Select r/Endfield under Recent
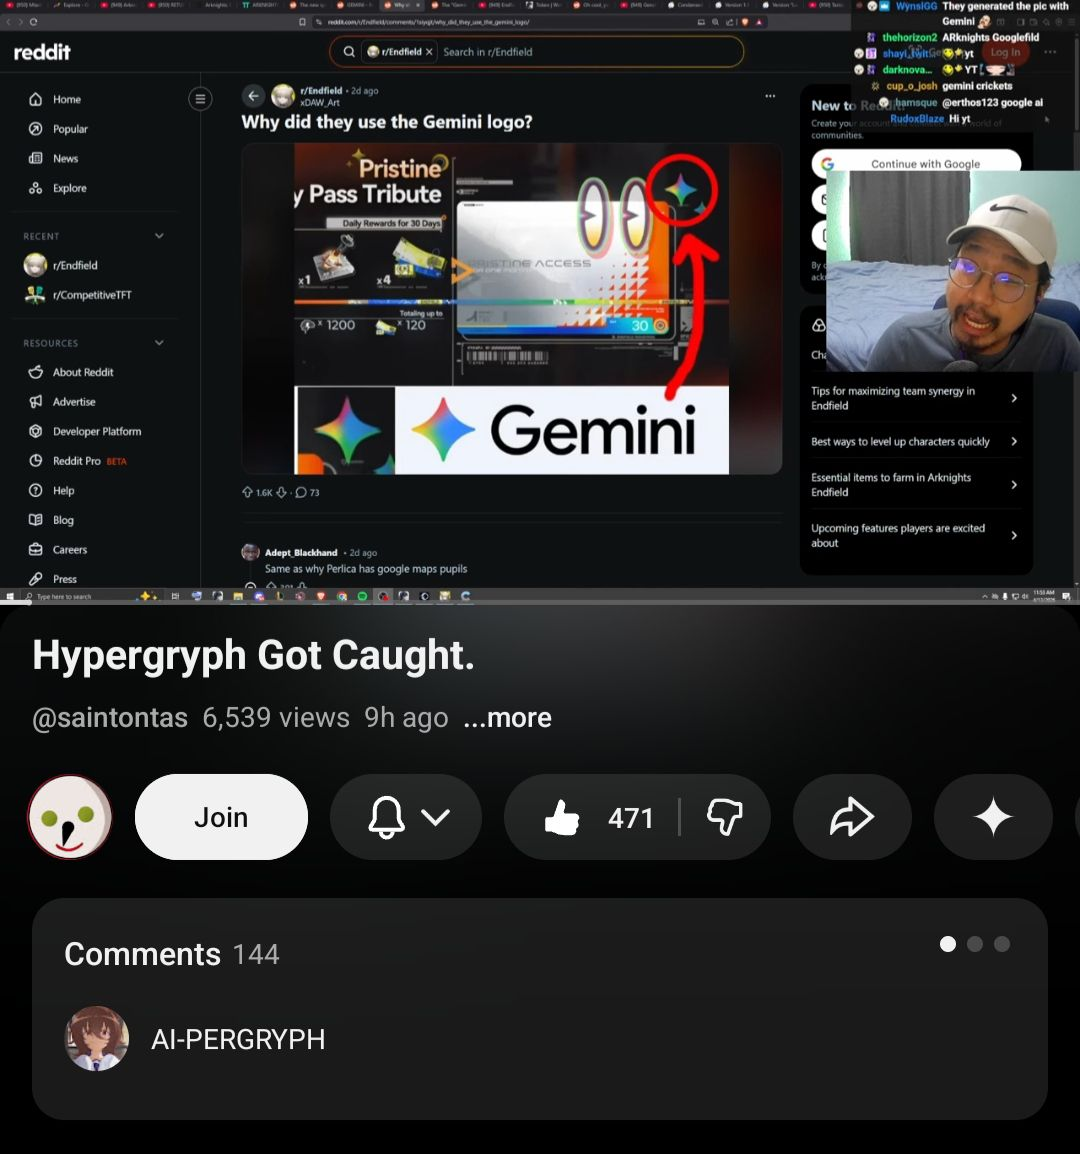1080x1154 pixels. pos(61,265)
